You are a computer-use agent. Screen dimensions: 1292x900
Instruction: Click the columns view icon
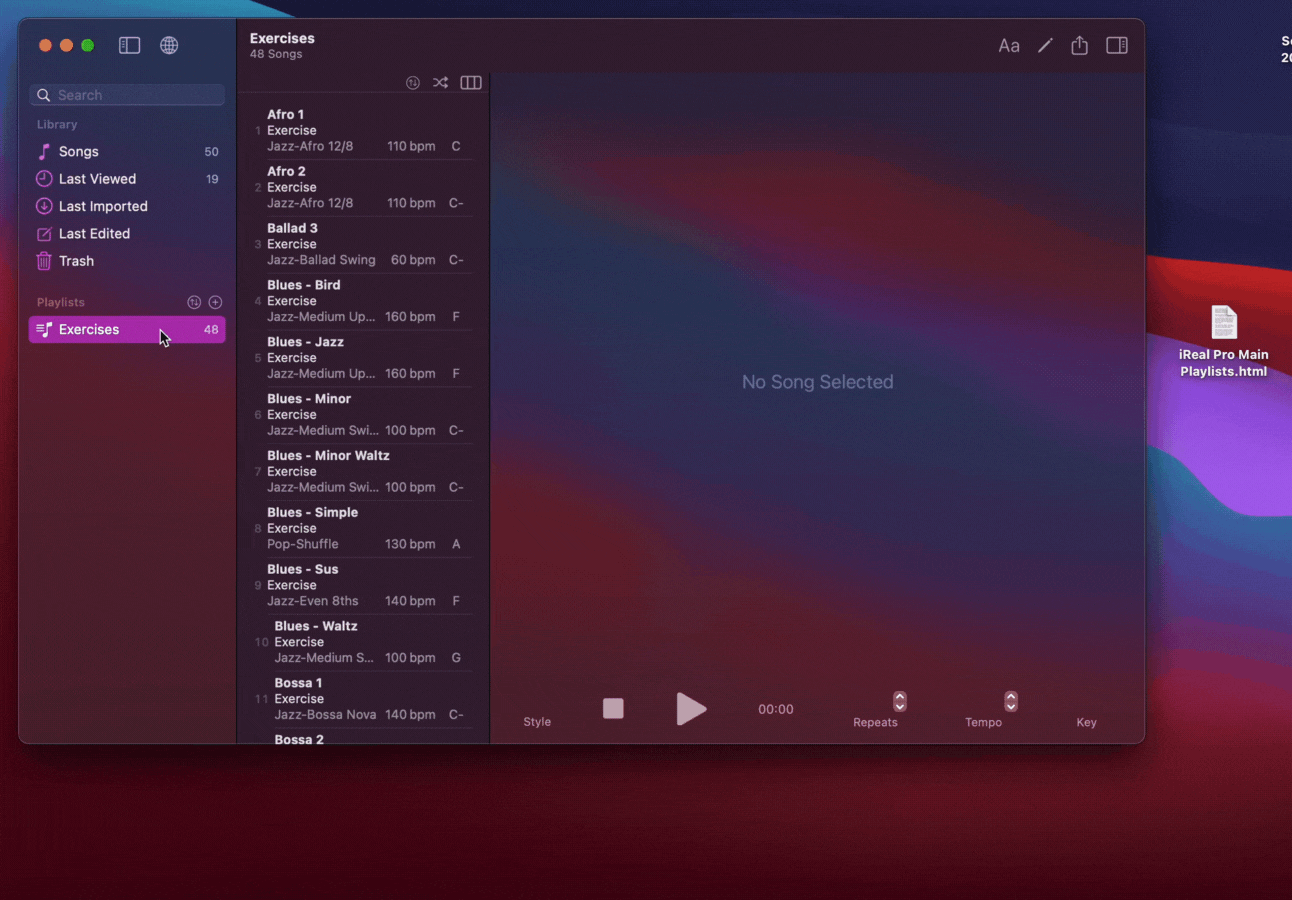(x=471, y=83)
